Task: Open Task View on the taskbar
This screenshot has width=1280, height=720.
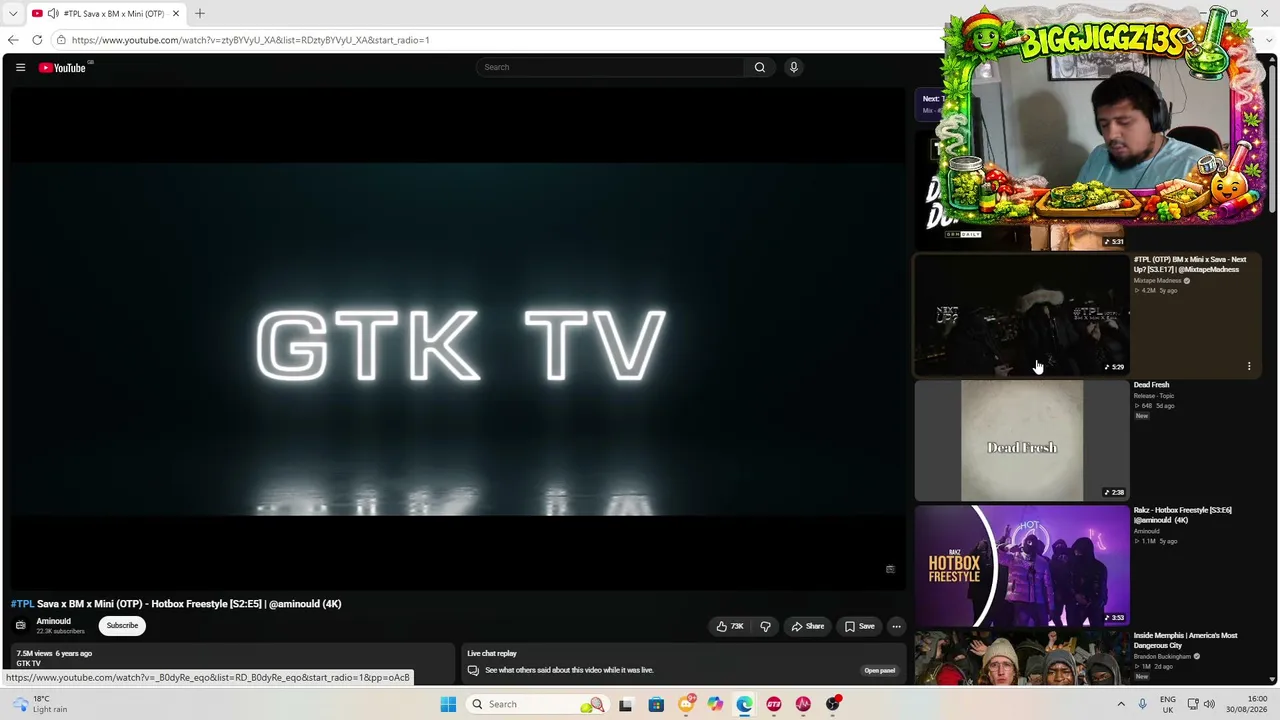Action: point(625,704)
